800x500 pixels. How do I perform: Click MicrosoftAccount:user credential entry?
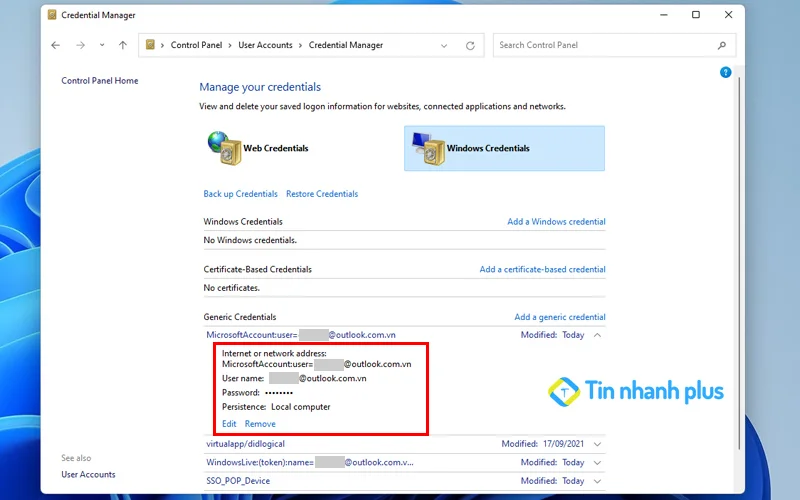[x=301, y=335]
